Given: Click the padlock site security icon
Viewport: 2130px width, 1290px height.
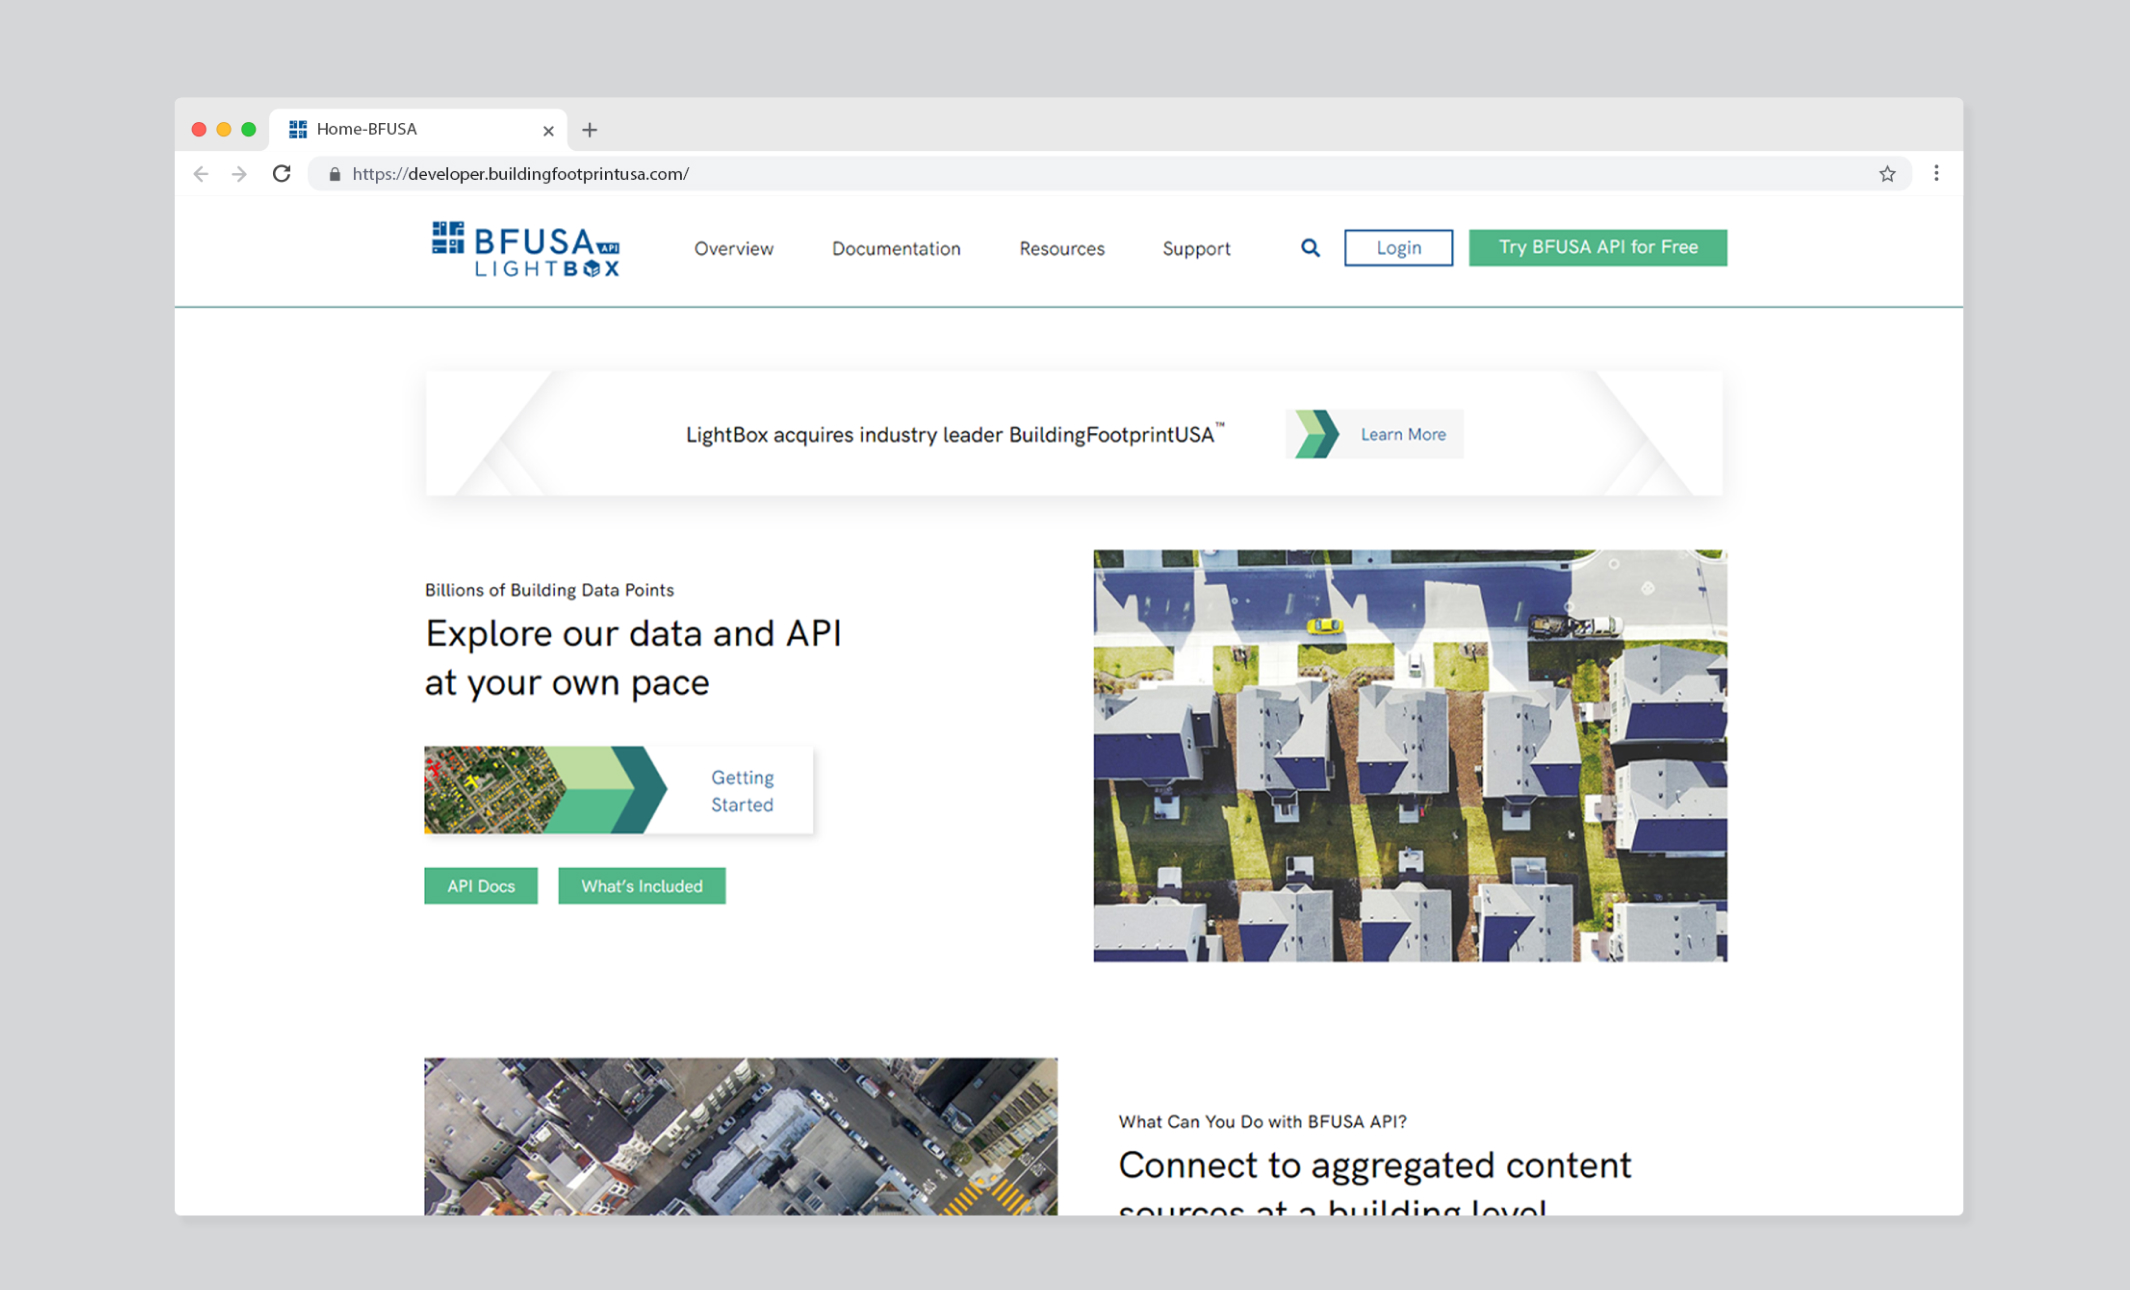Looking at the screenshot, I should 335,174.
